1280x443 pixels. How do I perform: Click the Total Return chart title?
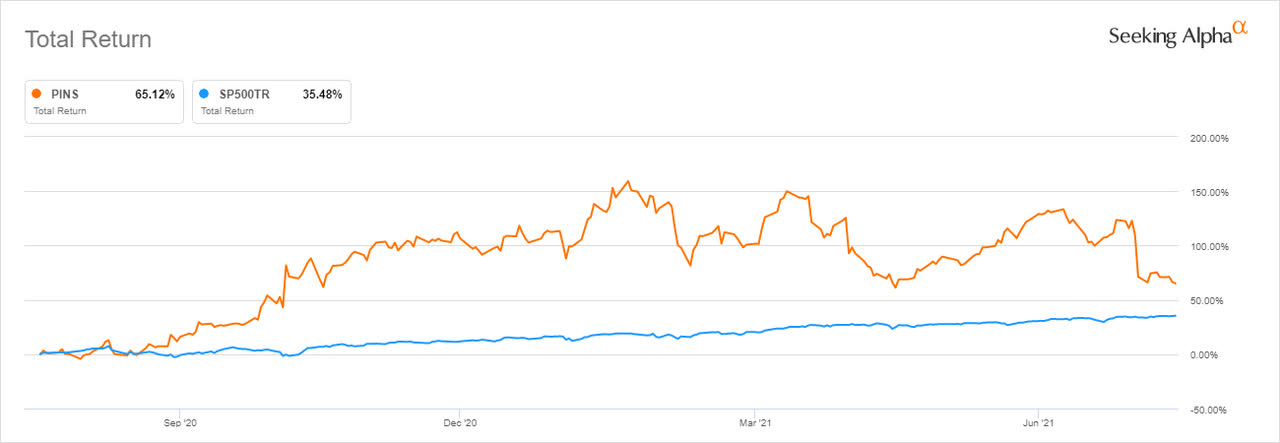(x=87, y=40)
